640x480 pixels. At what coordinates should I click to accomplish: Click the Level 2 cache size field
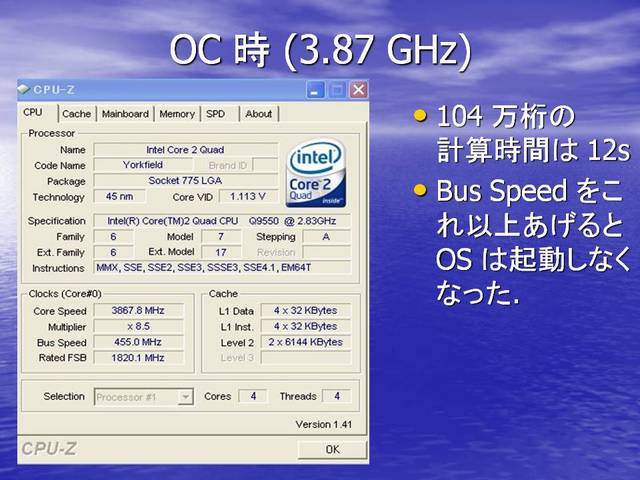point(305,342)
